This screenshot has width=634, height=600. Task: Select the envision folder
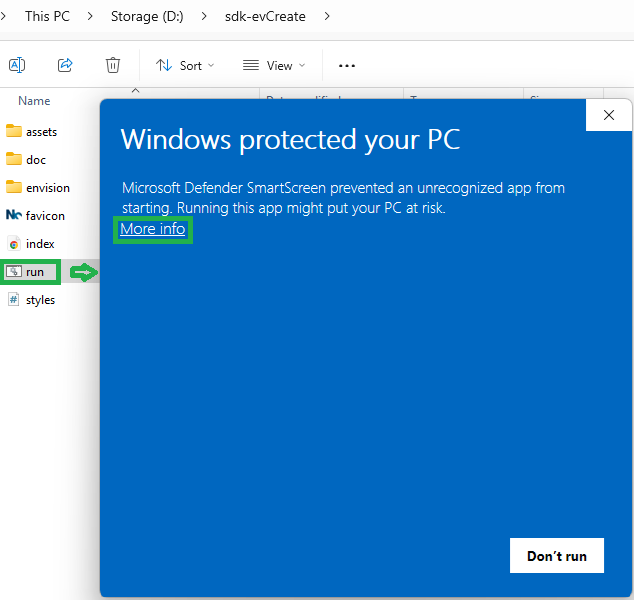47,187
